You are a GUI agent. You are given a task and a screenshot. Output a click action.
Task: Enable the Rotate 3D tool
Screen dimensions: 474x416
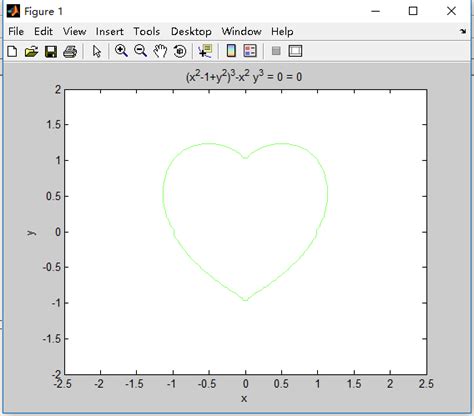click(180, 51)
